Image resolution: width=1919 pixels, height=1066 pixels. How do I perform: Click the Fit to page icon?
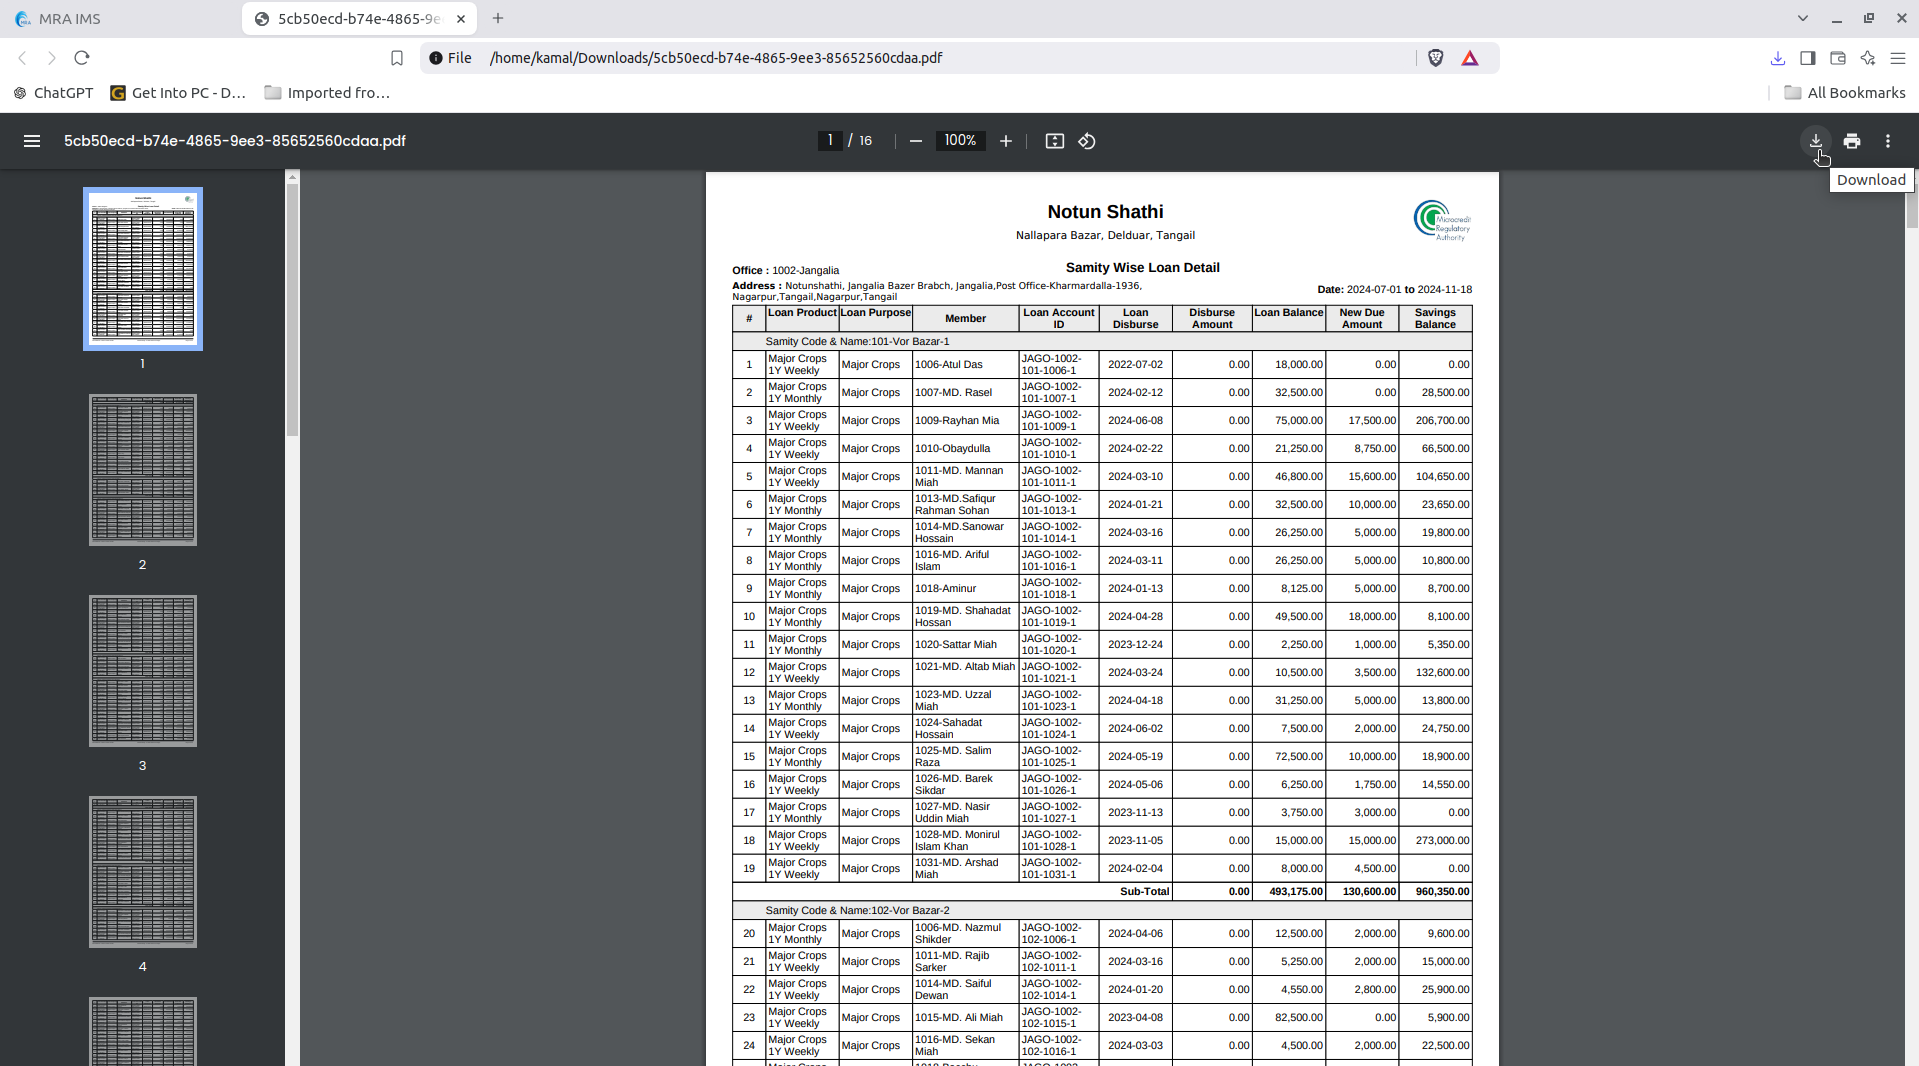pos(1055,141)
